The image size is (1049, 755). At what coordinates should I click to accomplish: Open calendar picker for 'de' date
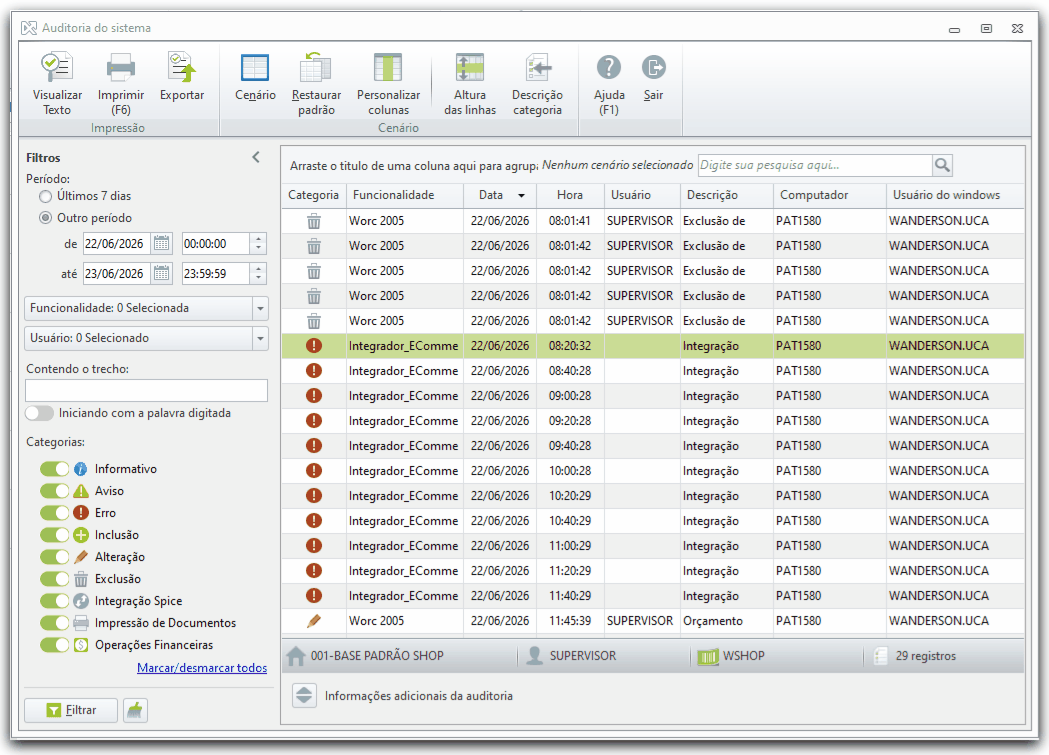[162, 243]
